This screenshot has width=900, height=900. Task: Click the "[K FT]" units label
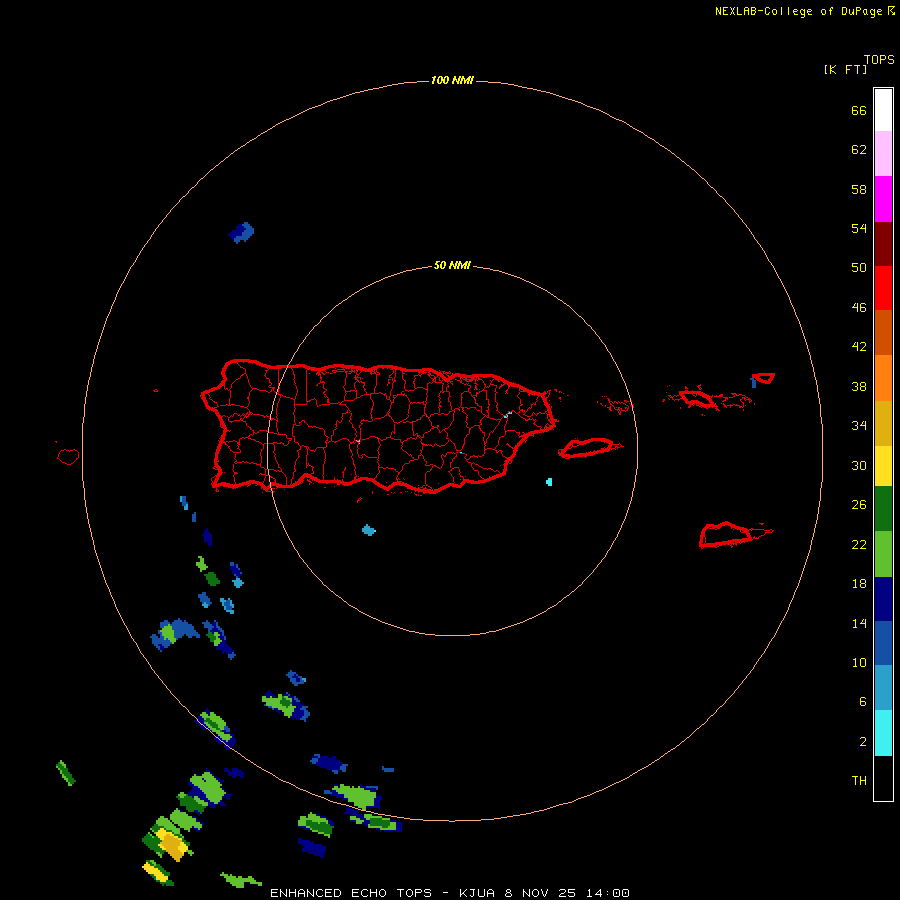click(845, 69)
